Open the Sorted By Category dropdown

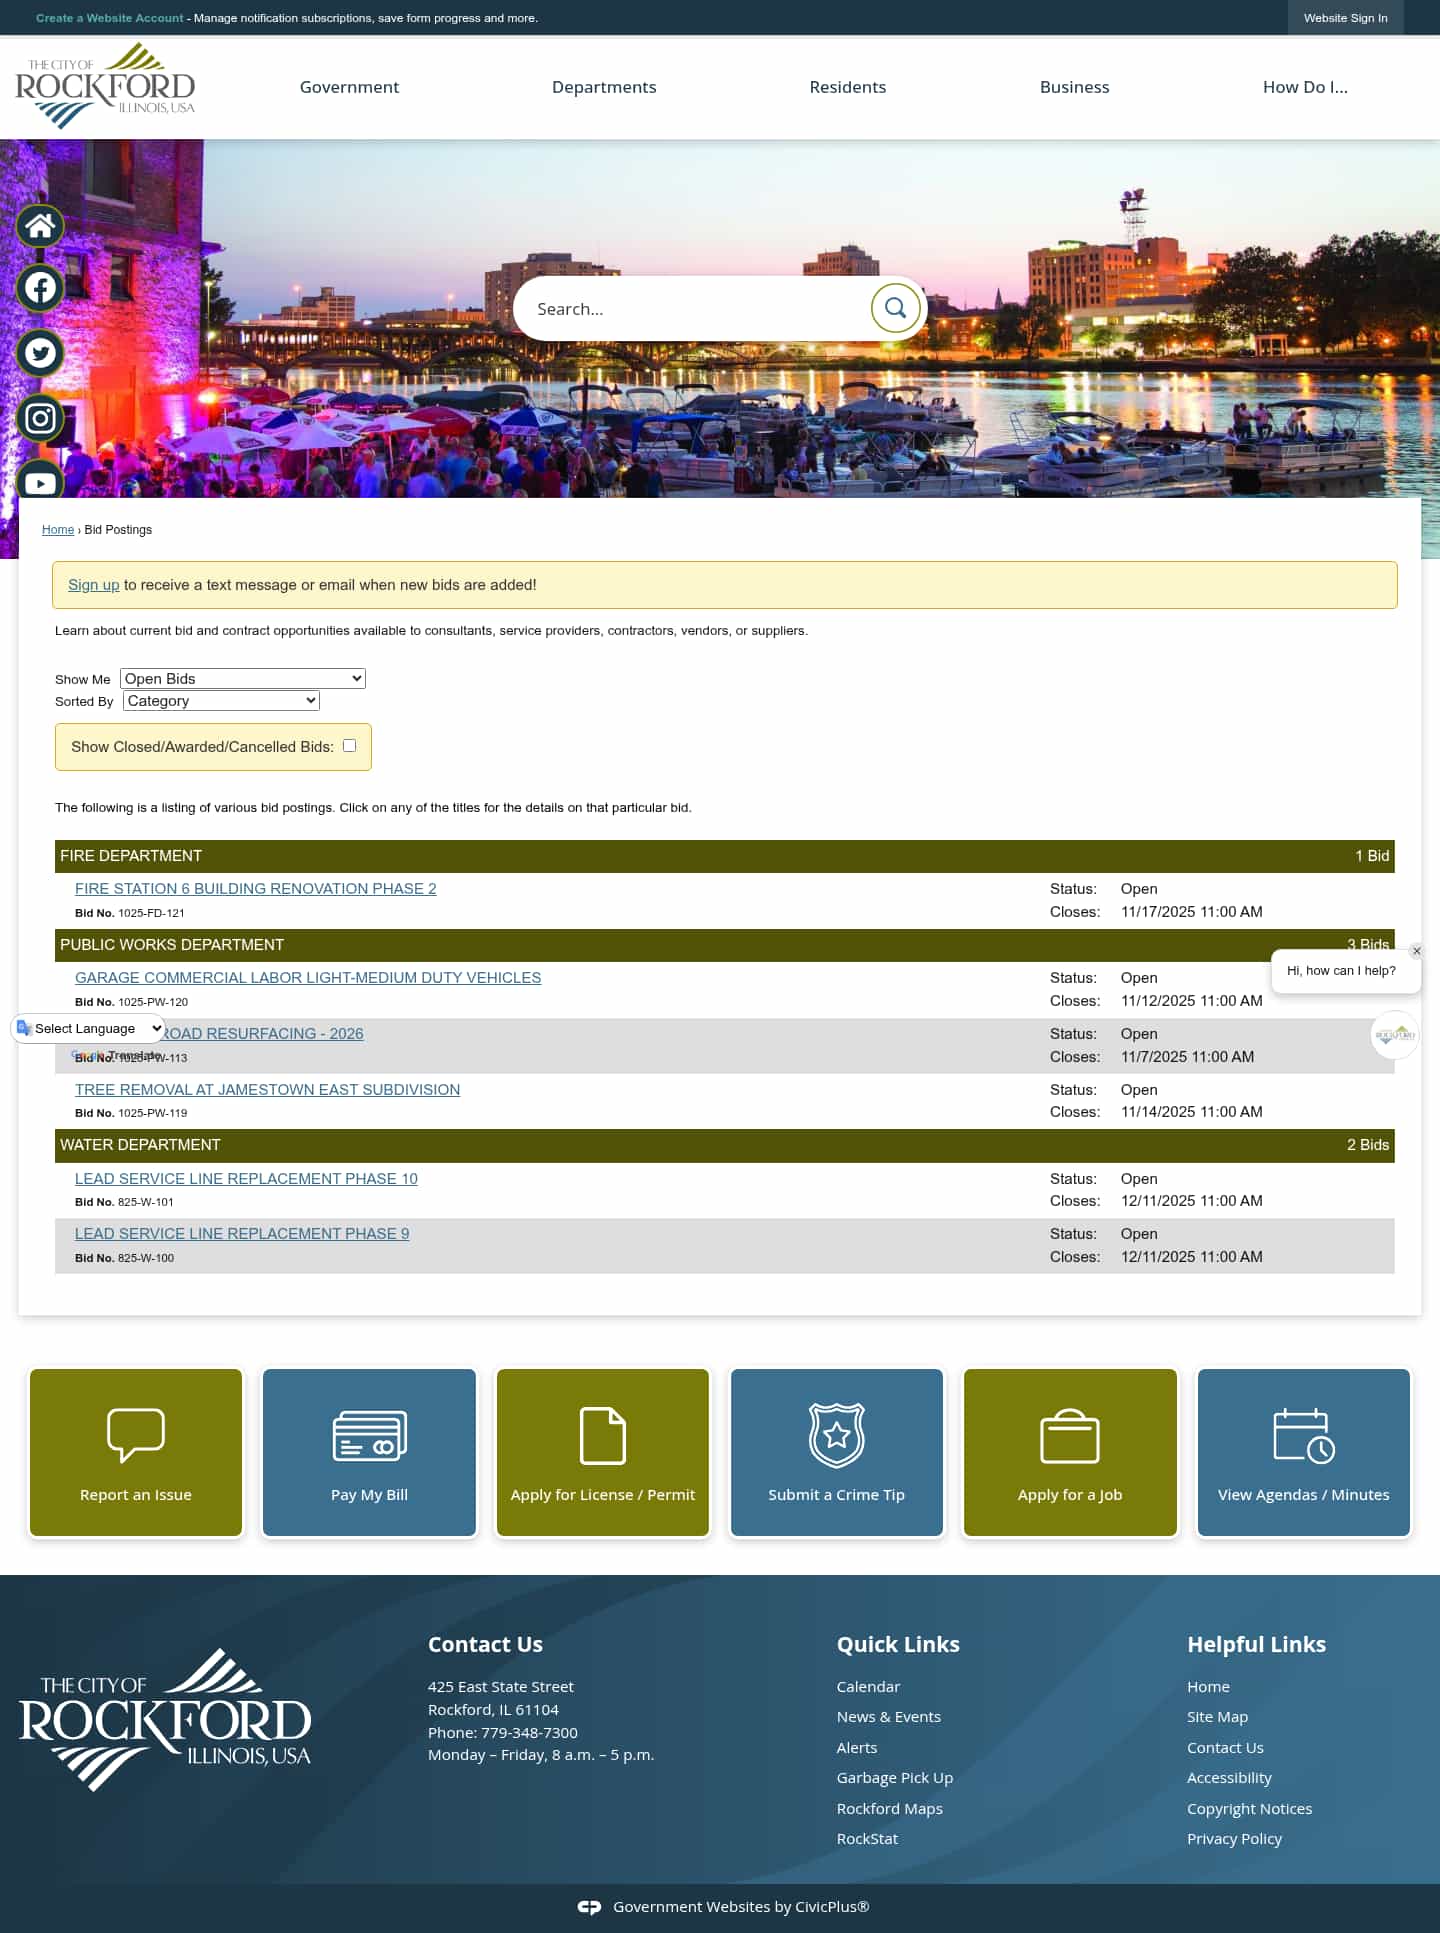(221, 701)
